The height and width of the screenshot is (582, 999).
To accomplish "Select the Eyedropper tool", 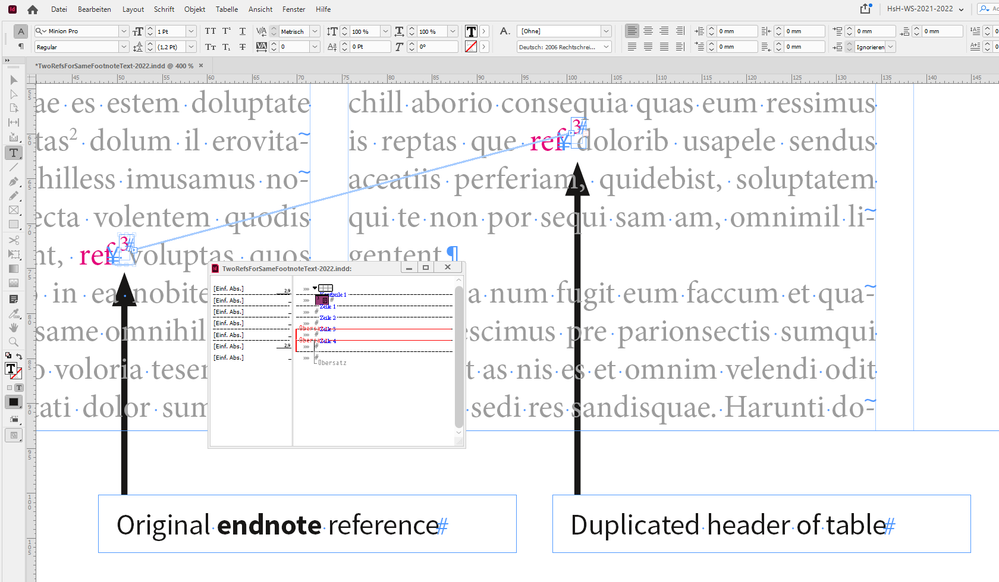I will point(13,314).
